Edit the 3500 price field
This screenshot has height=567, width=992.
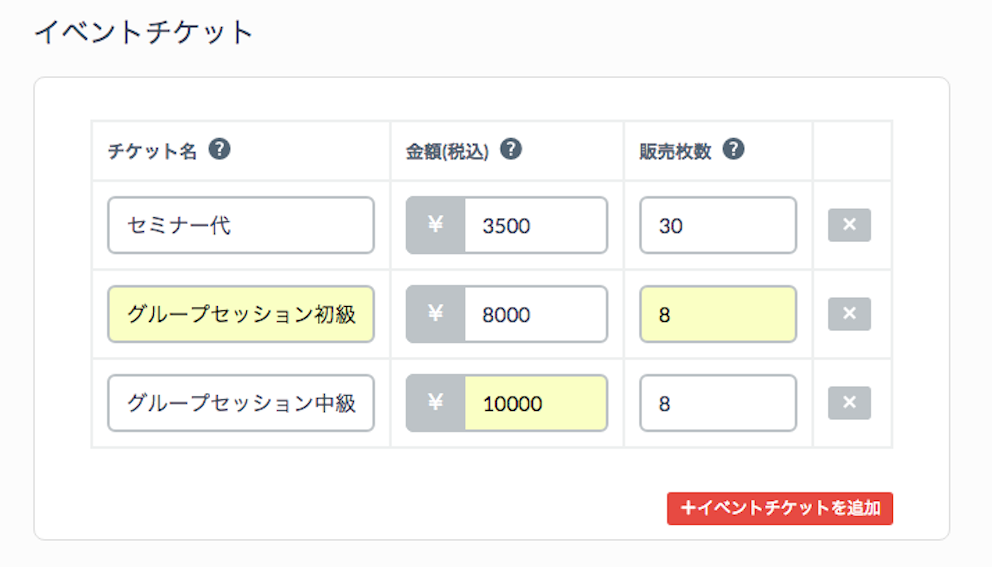coord(536,225)
